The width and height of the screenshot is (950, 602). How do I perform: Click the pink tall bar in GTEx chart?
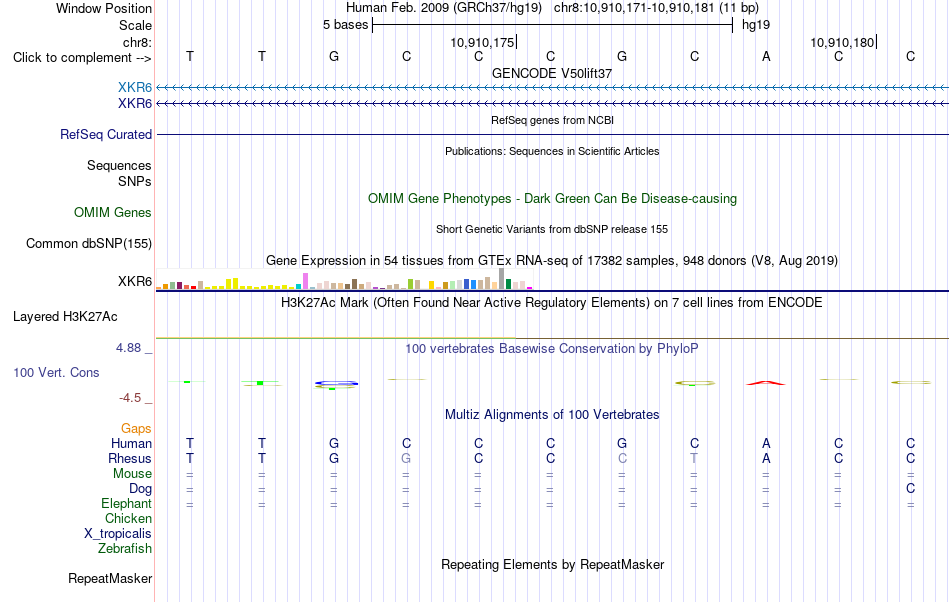pos(306,281)
